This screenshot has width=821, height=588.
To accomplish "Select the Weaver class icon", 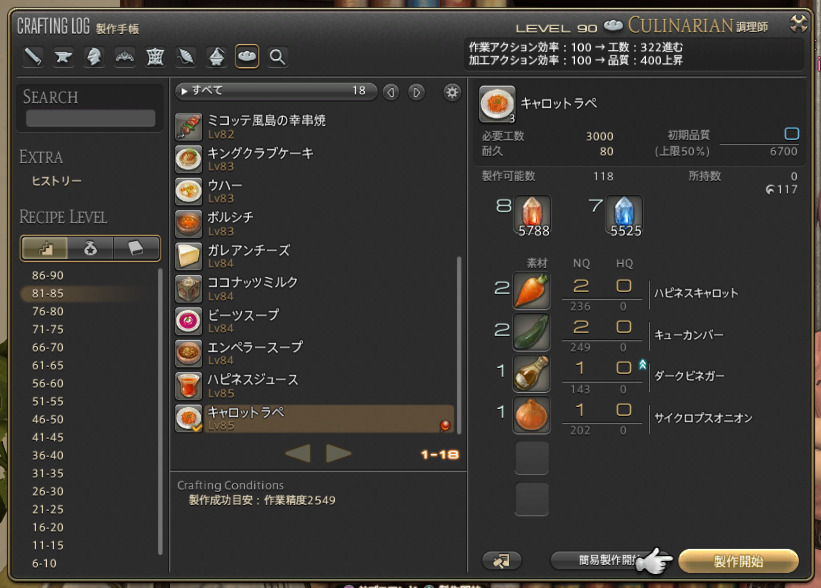I will [x=186, y=57].
